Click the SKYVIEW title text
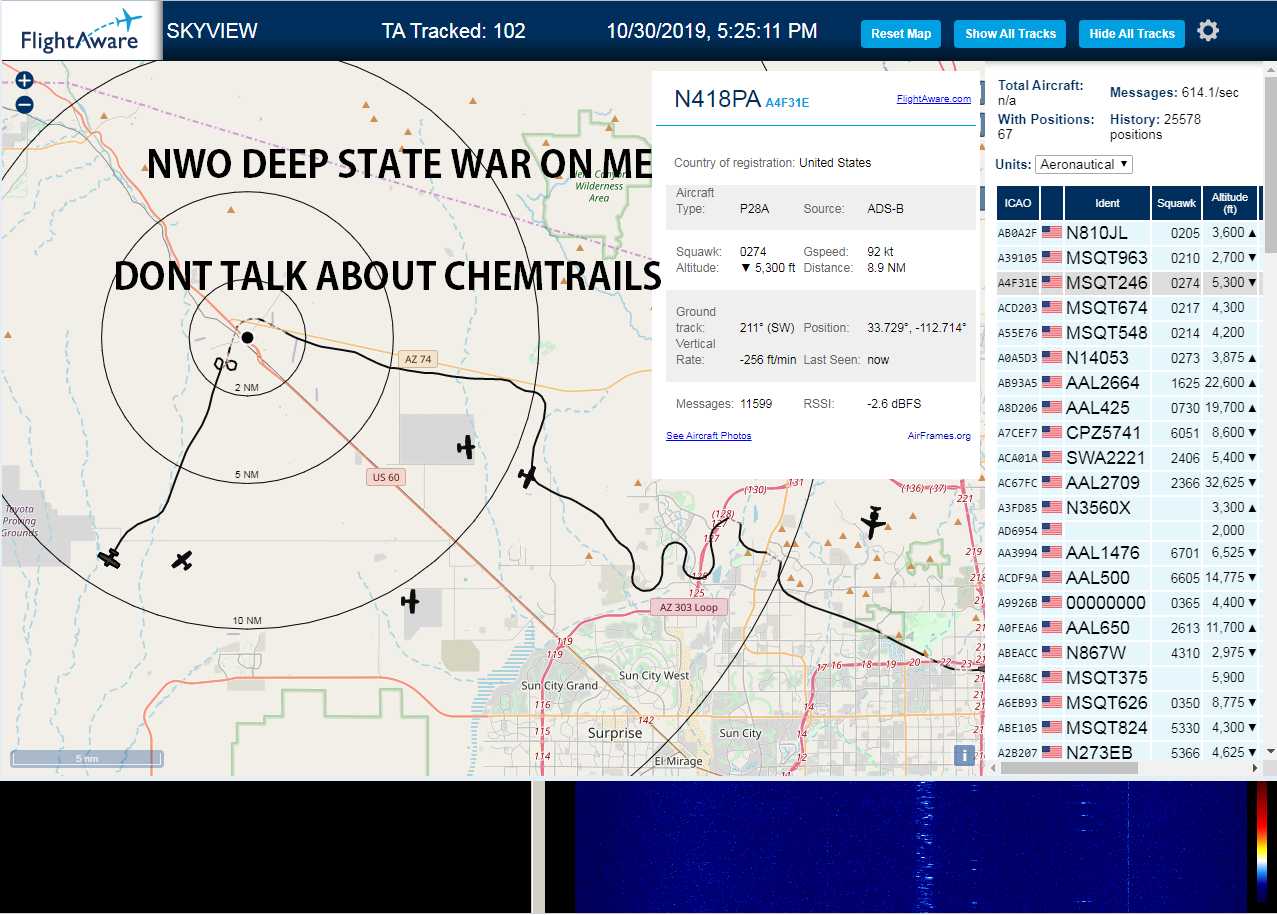This screenshot has height=915, width=1277. [212, 31]
